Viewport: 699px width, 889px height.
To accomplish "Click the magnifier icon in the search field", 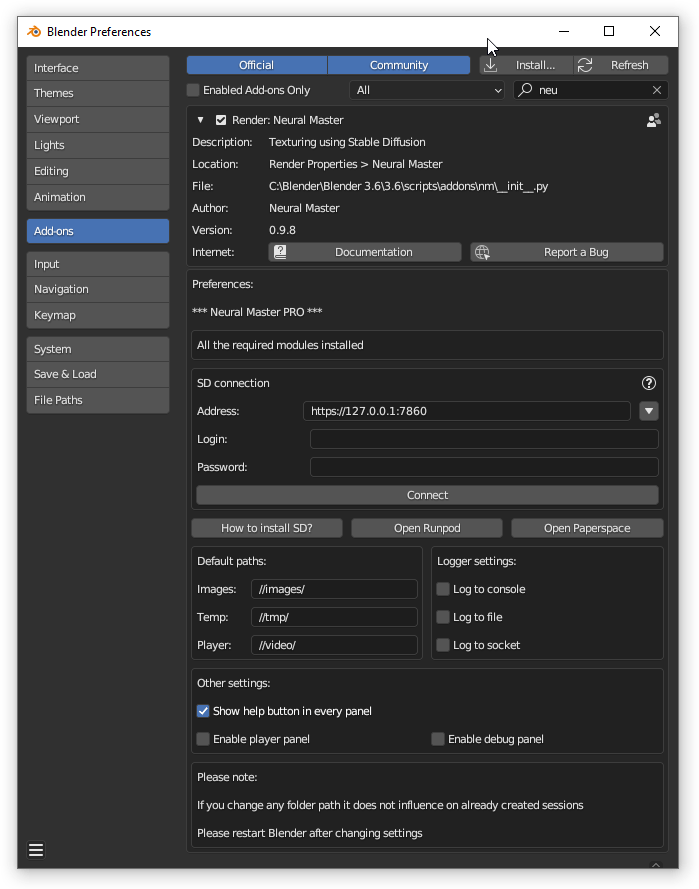I will [x=526, y=90].
